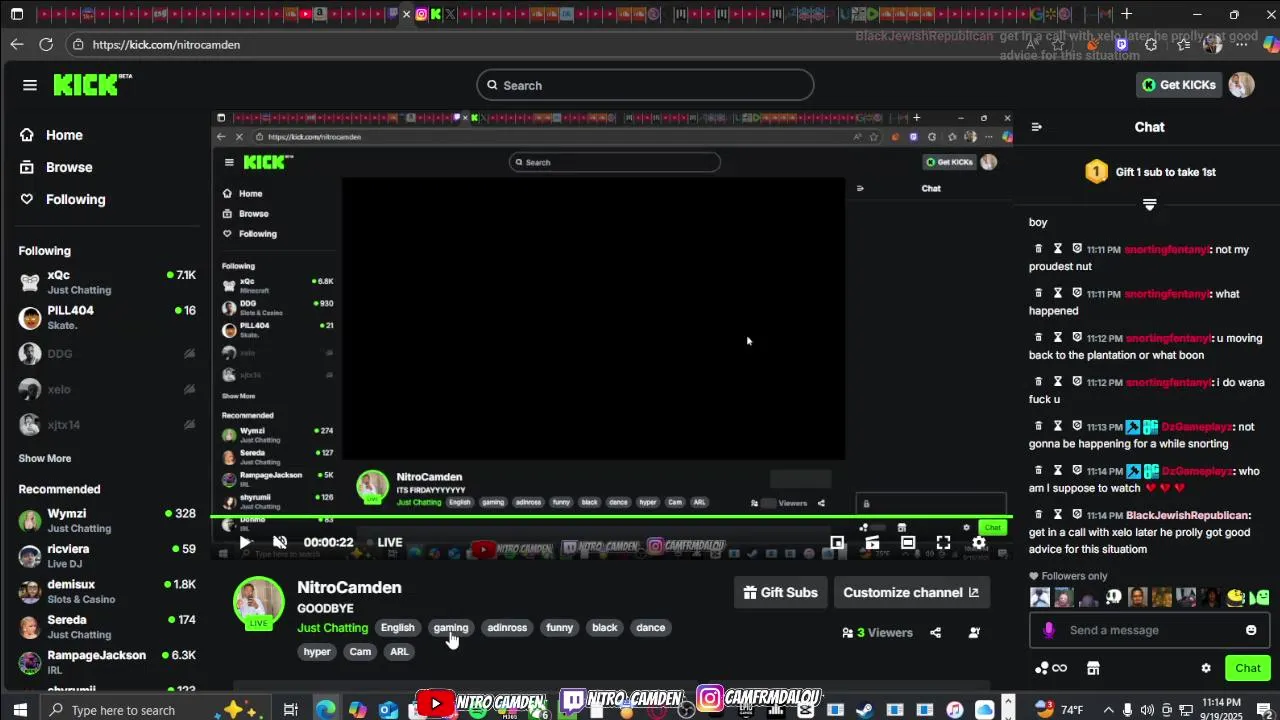
Task: Open the KICKs points balance
Action: 1050,668
